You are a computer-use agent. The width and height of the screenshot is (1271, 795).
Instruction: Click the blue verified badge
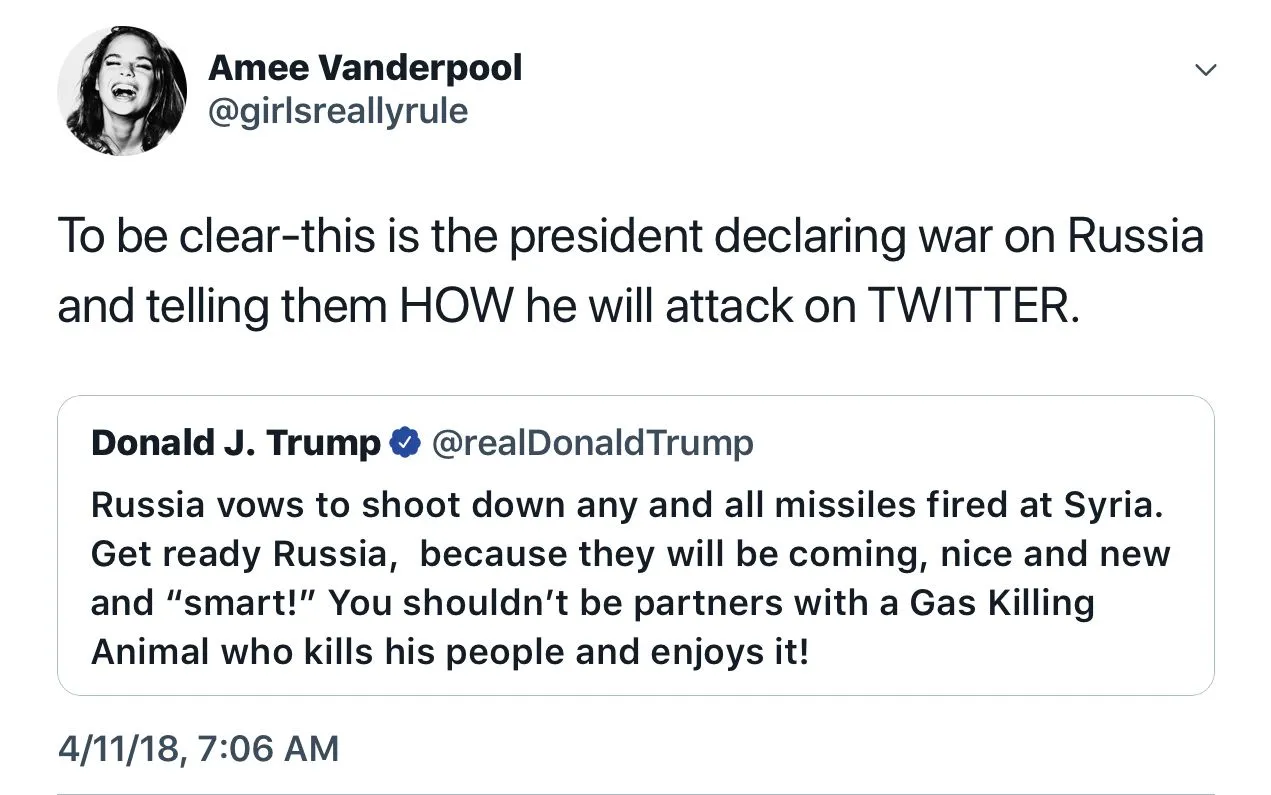404,442
